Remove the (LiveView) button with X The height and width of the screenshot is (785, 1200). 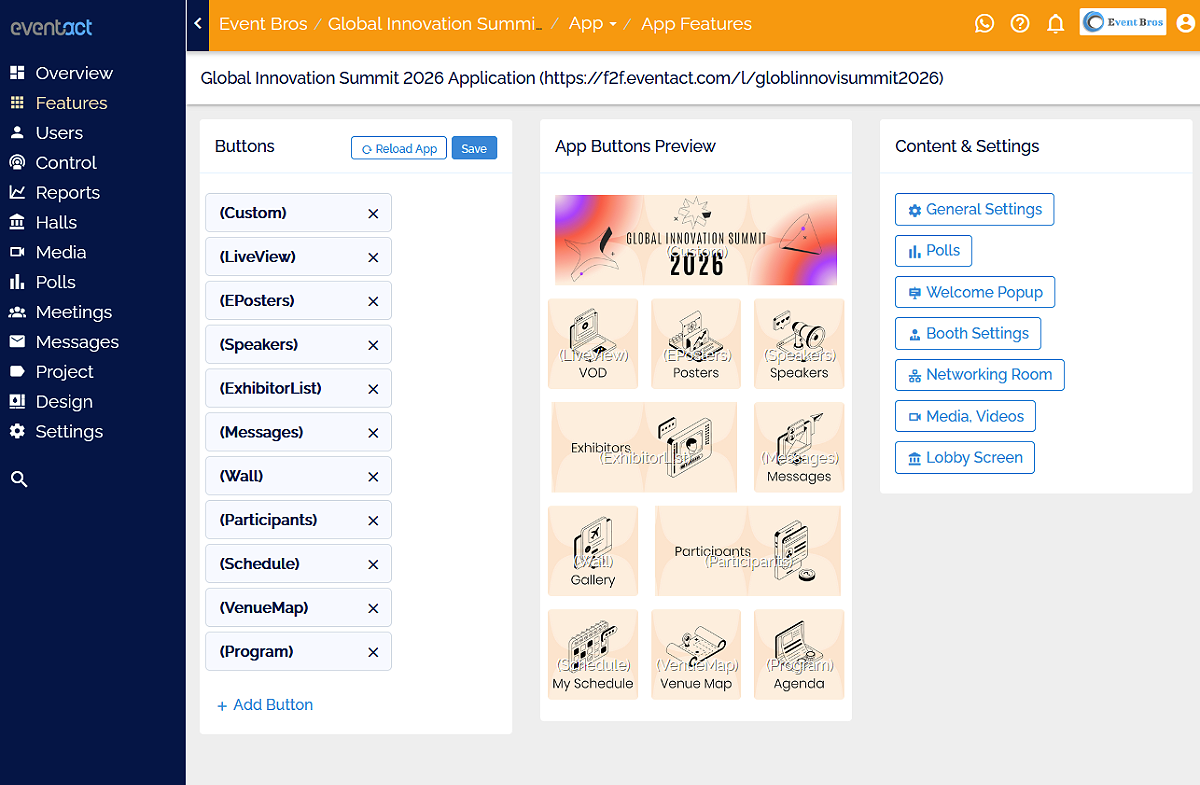click(x=373, y=257)
